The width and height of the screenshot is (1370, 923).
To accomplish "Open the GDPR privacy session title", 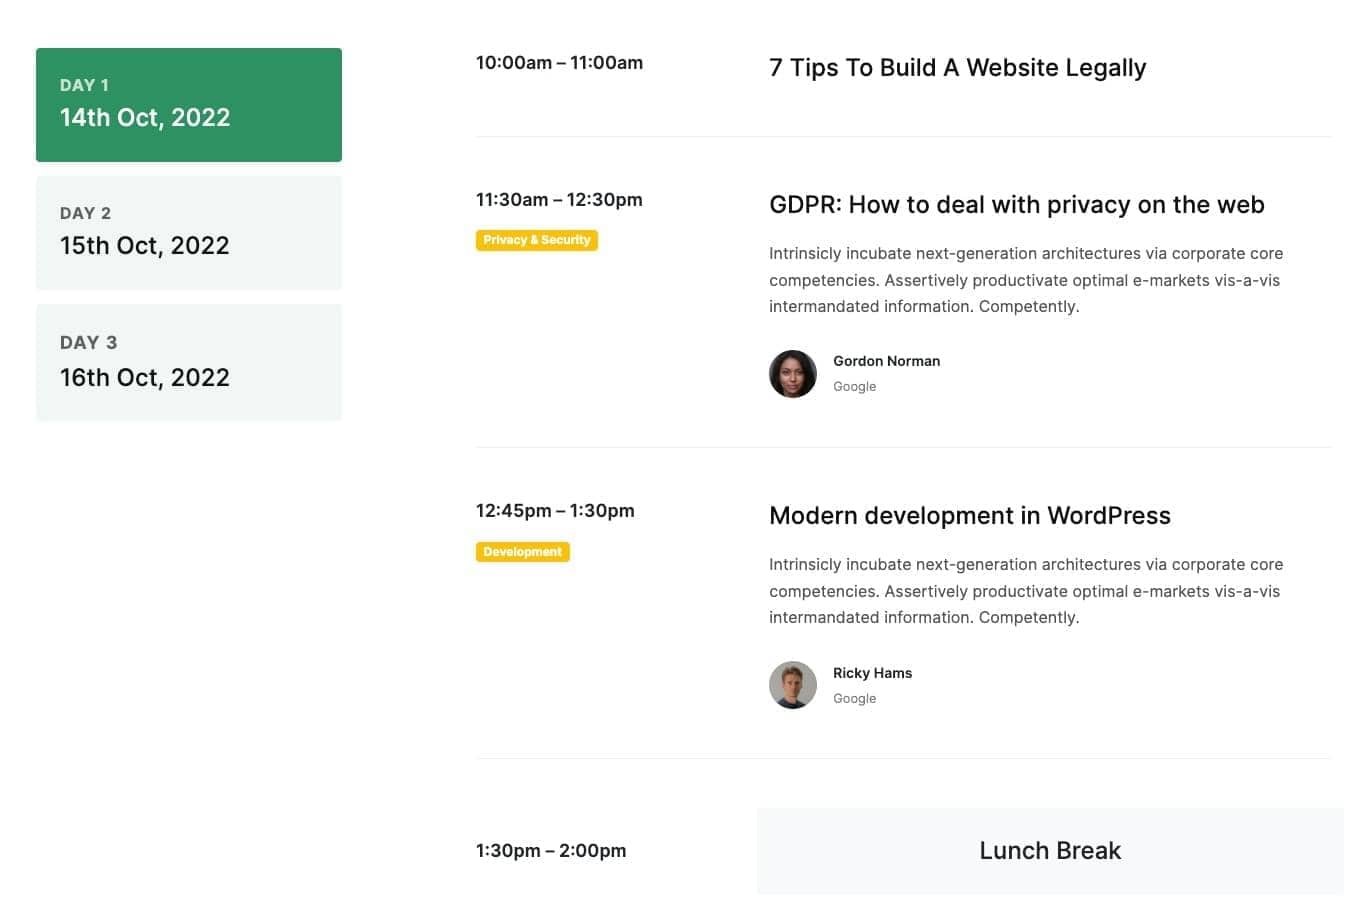I will pos(1016,205).
